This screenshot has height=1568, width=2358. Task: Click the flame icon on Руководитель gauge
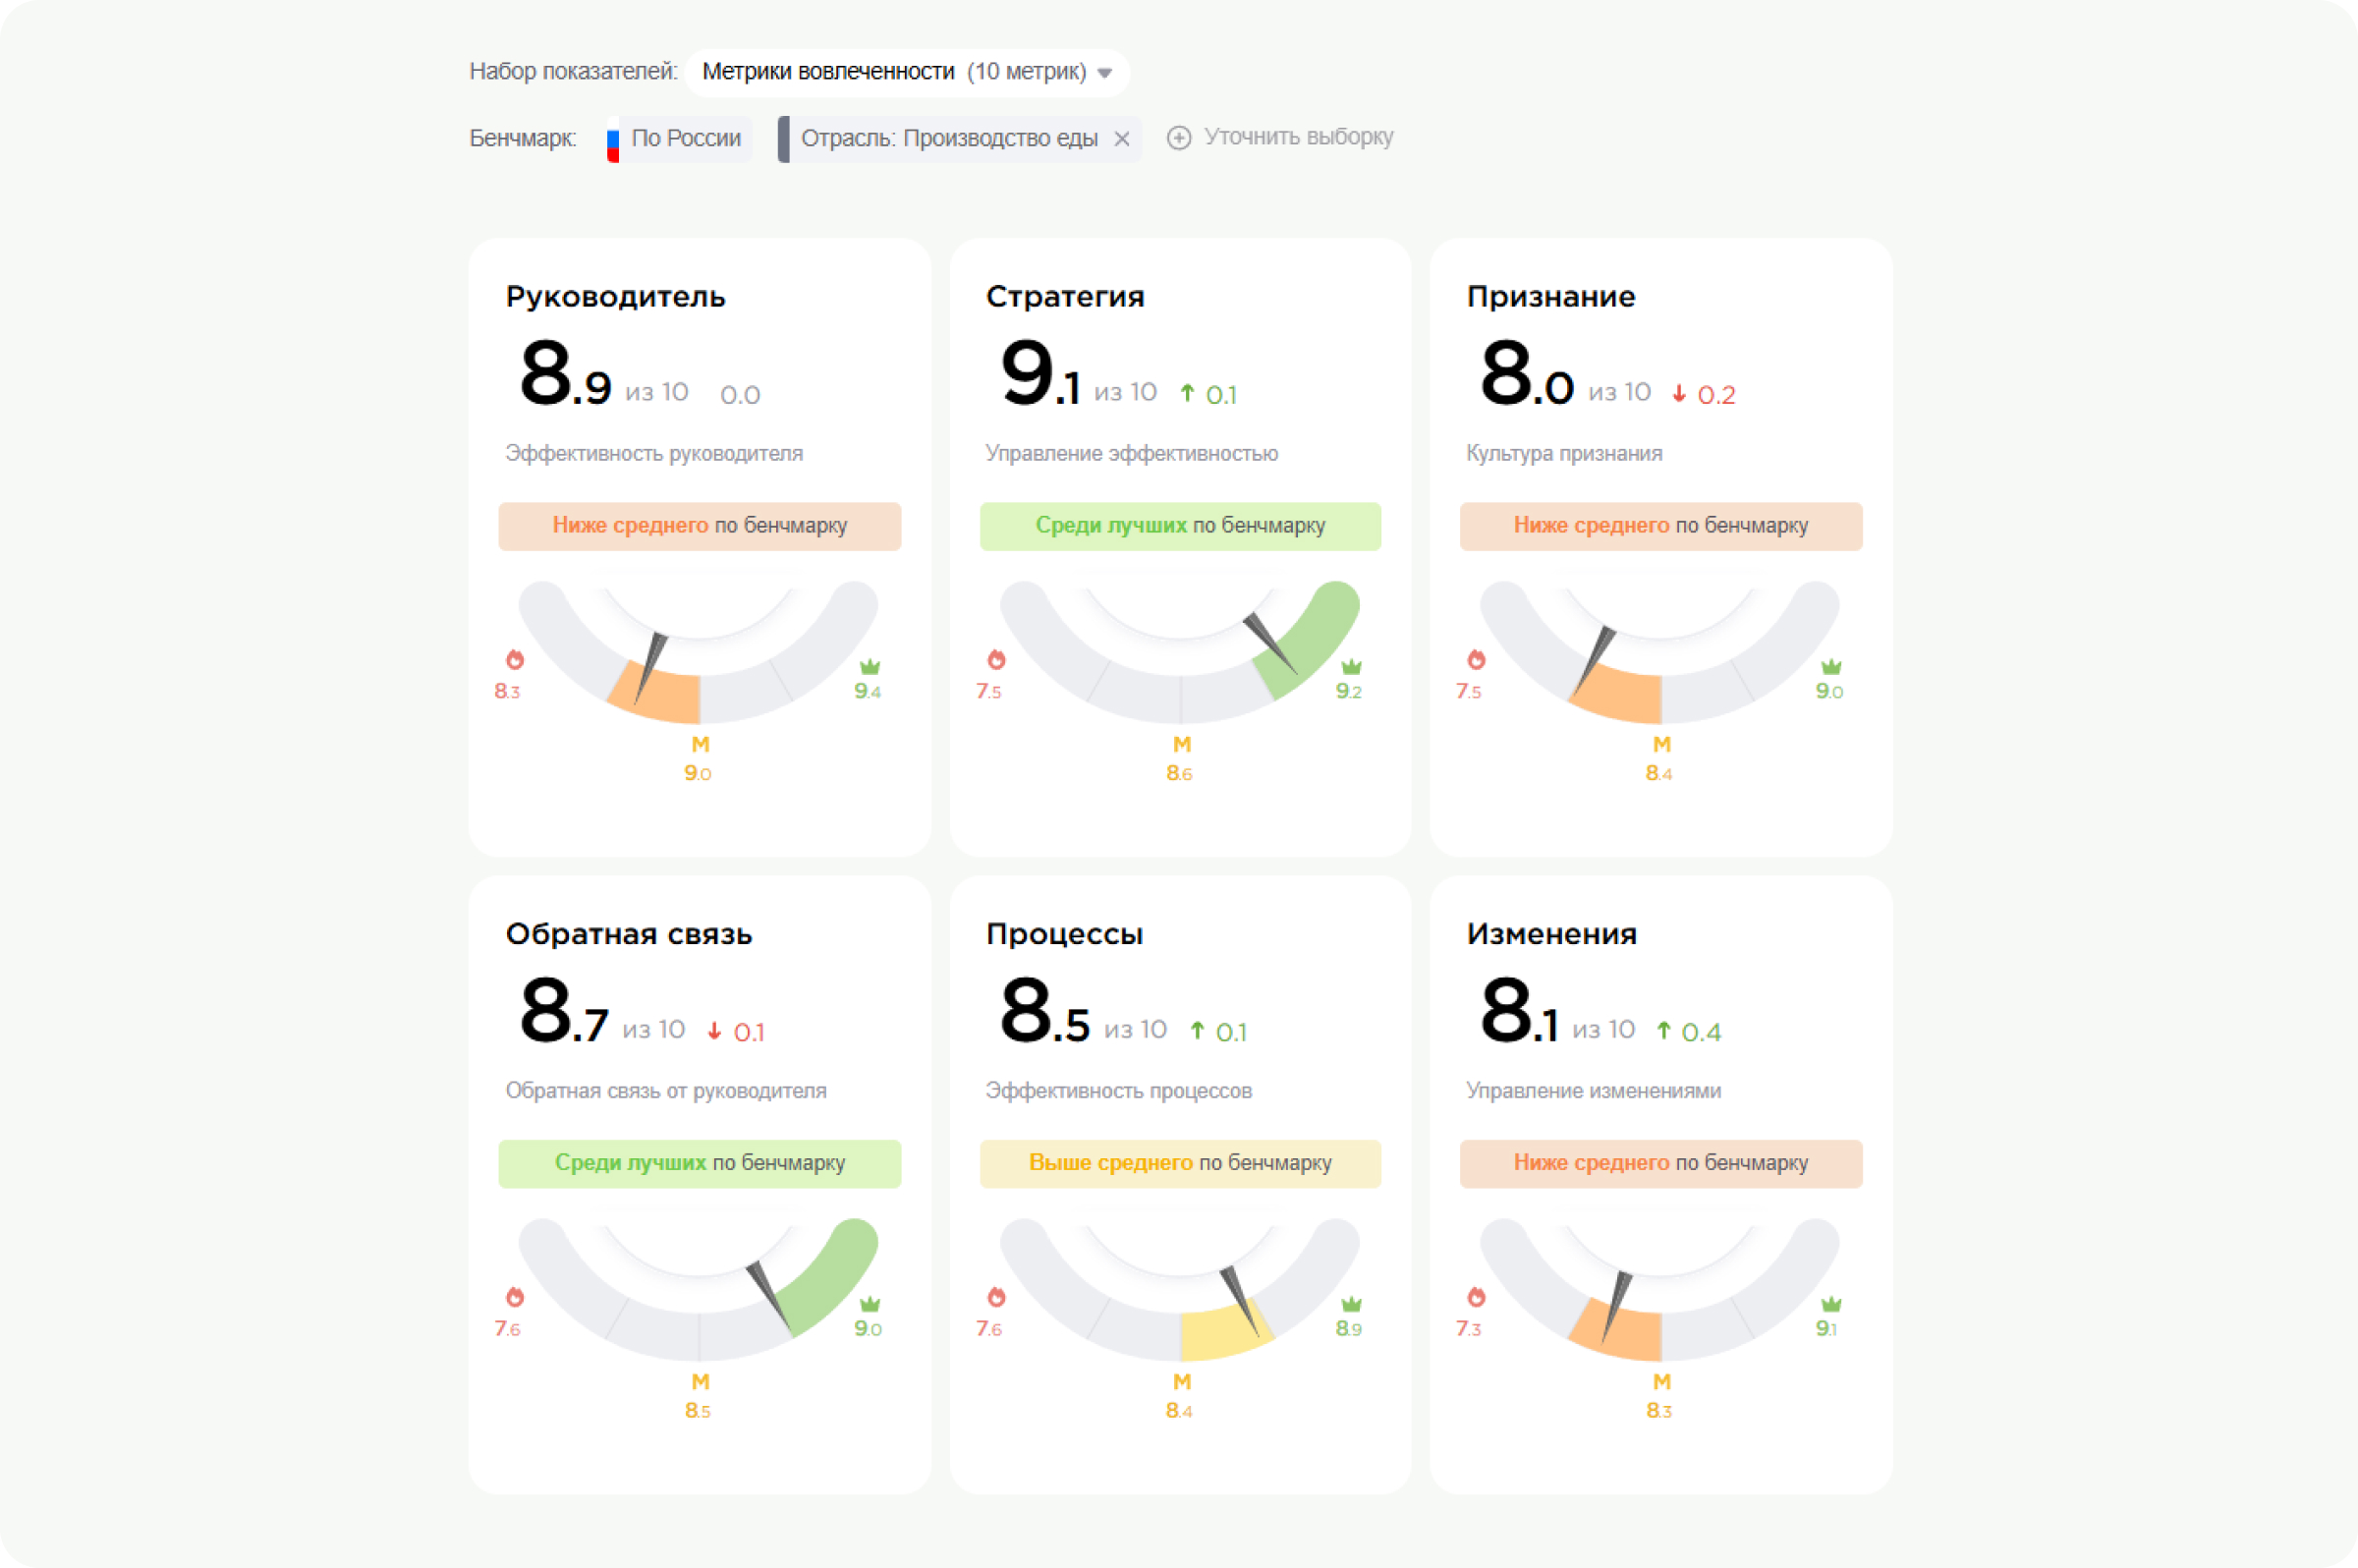point(515,659)
